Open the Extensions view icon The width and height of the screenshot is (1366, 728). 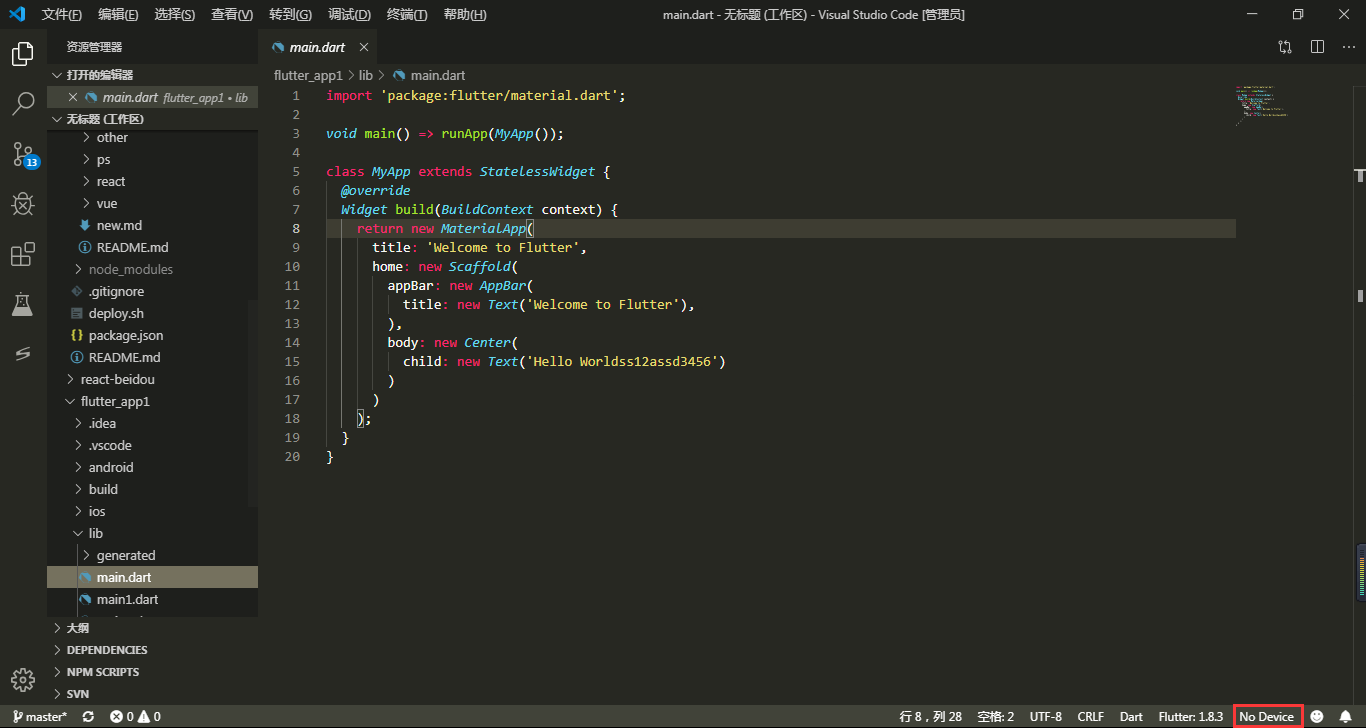(22, 255)
